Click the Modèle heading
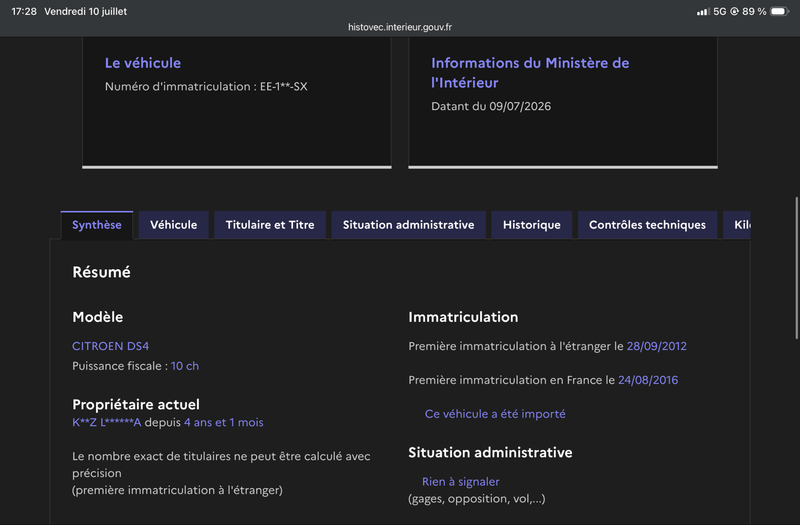Screen dimensions: 800x525 (97, 317)
